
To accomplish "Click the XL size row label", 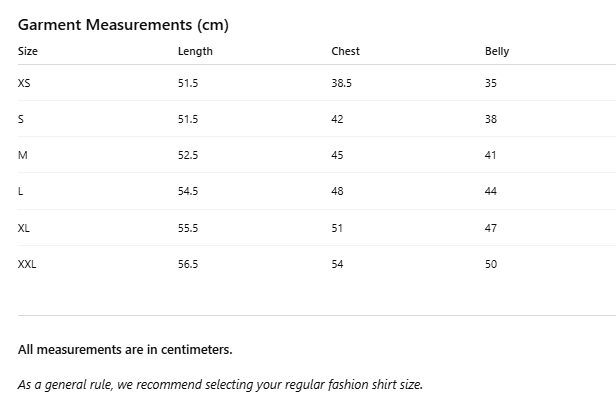I will click(x=24, y=228).
